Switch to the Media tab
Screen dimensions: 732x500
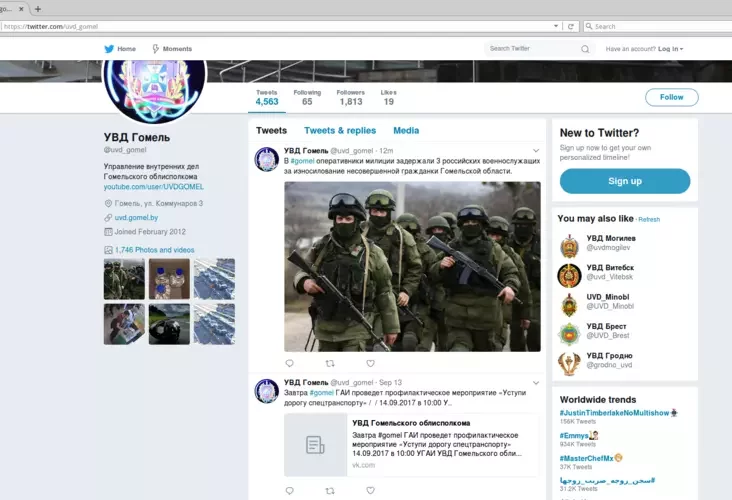[406, 130]
